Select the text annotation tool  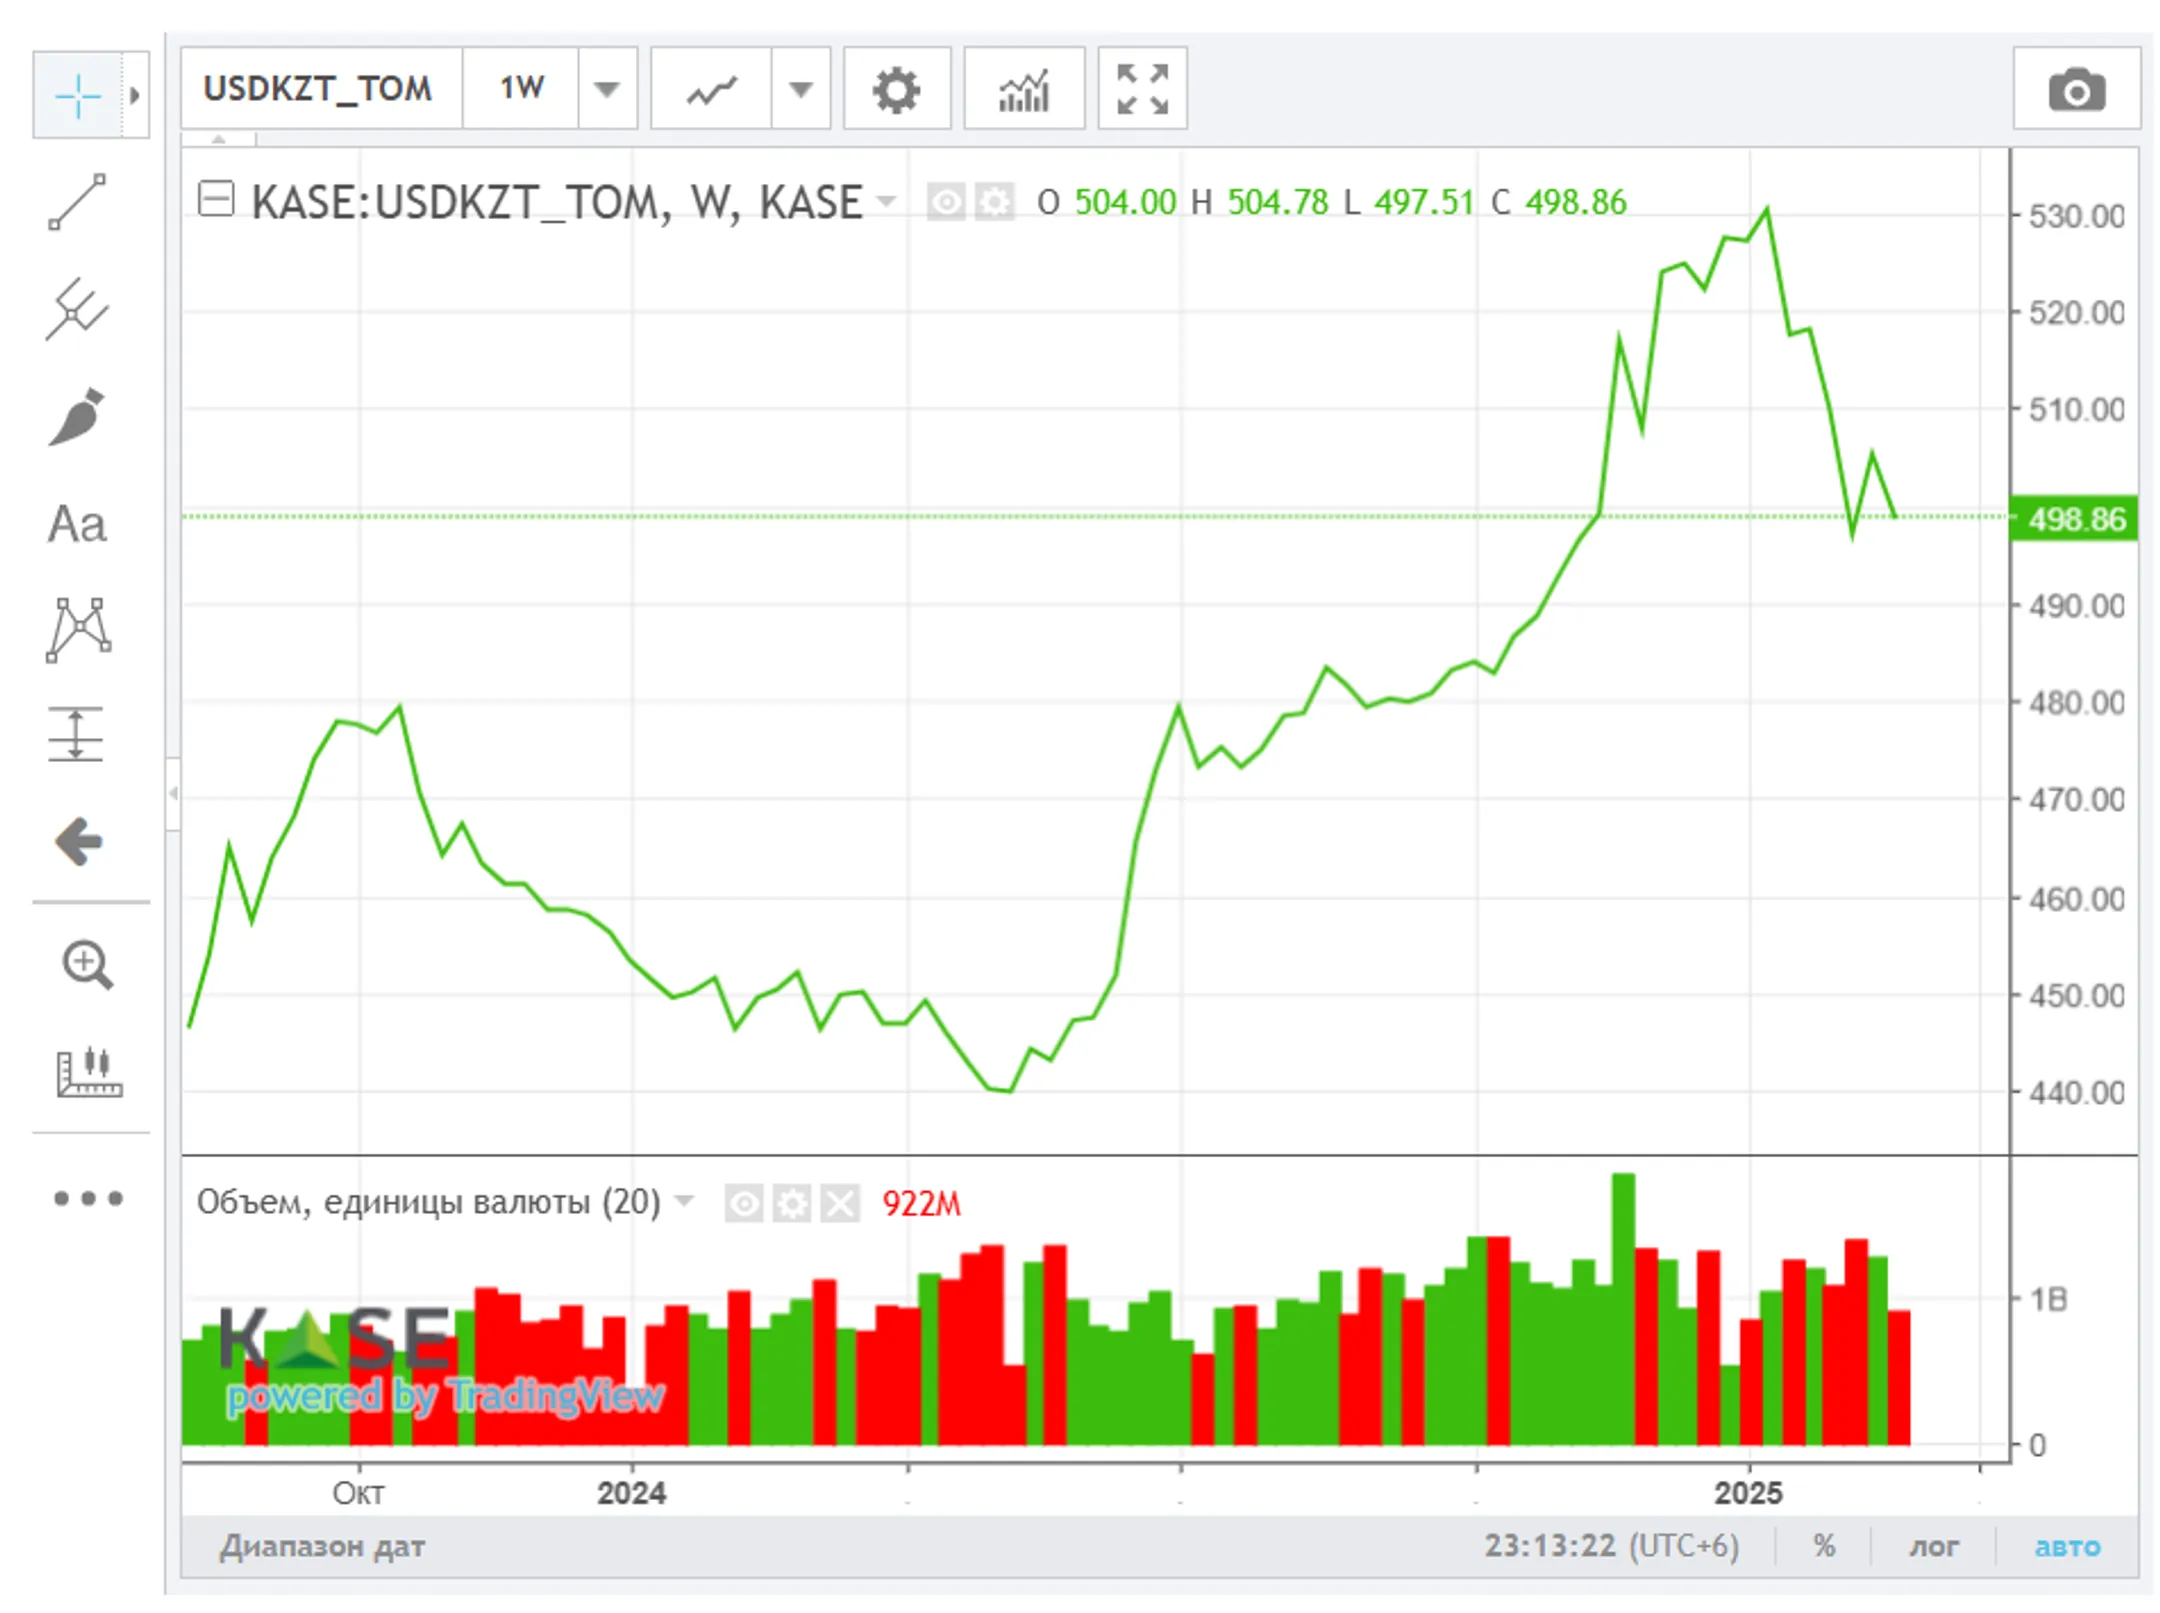click(x=77, y=524)
